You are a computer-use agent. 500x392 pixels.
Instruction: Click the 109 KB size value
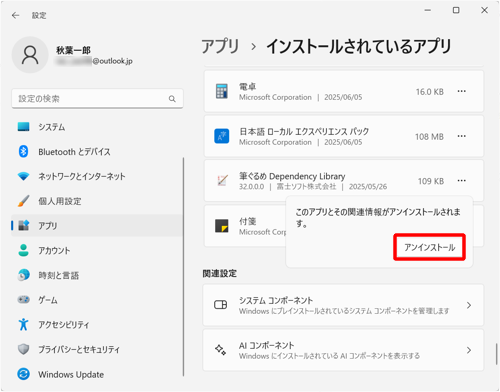click(x=431, y=181)
